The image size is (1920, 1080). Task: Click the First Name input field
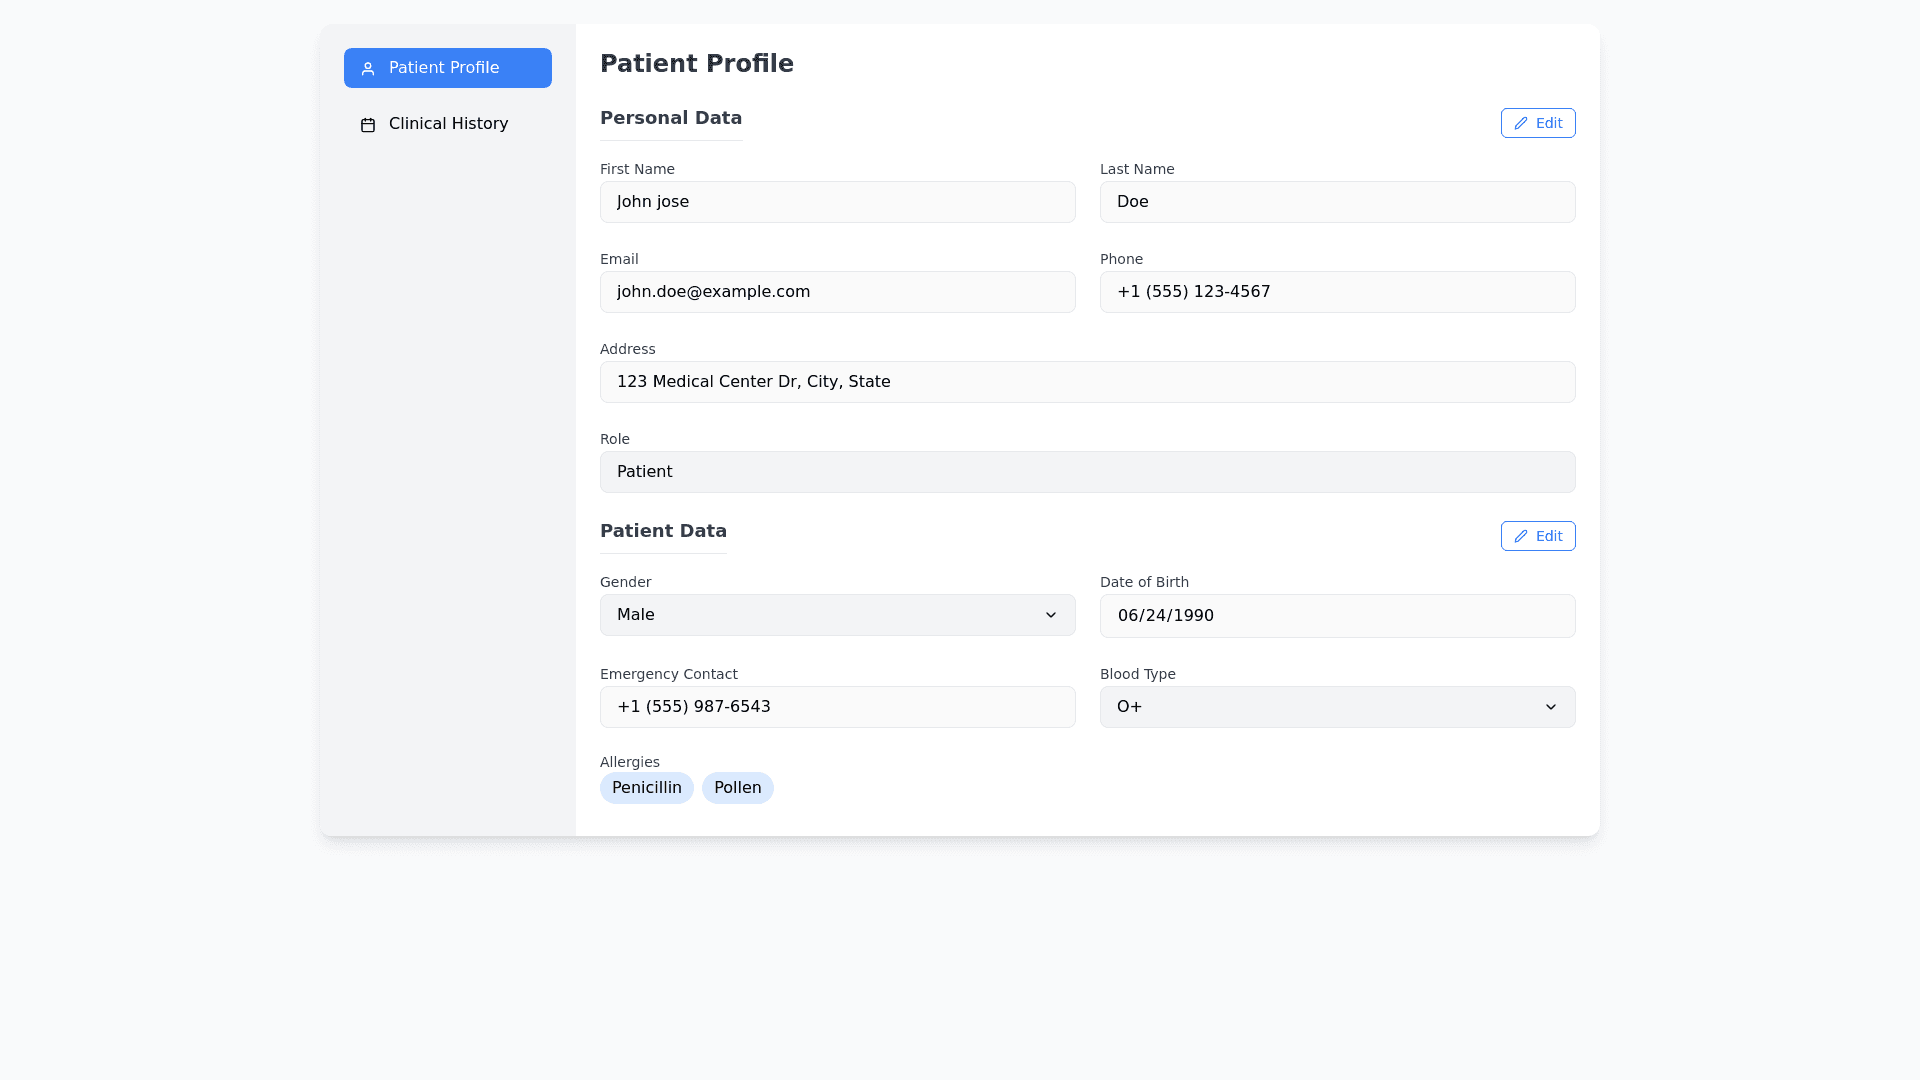tap(838, 202)
